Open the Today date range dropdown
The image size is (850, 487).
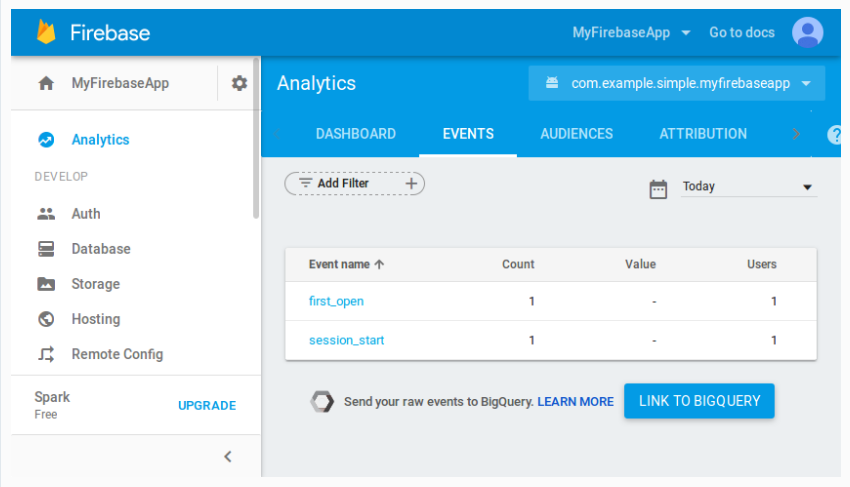coord(748,187)
